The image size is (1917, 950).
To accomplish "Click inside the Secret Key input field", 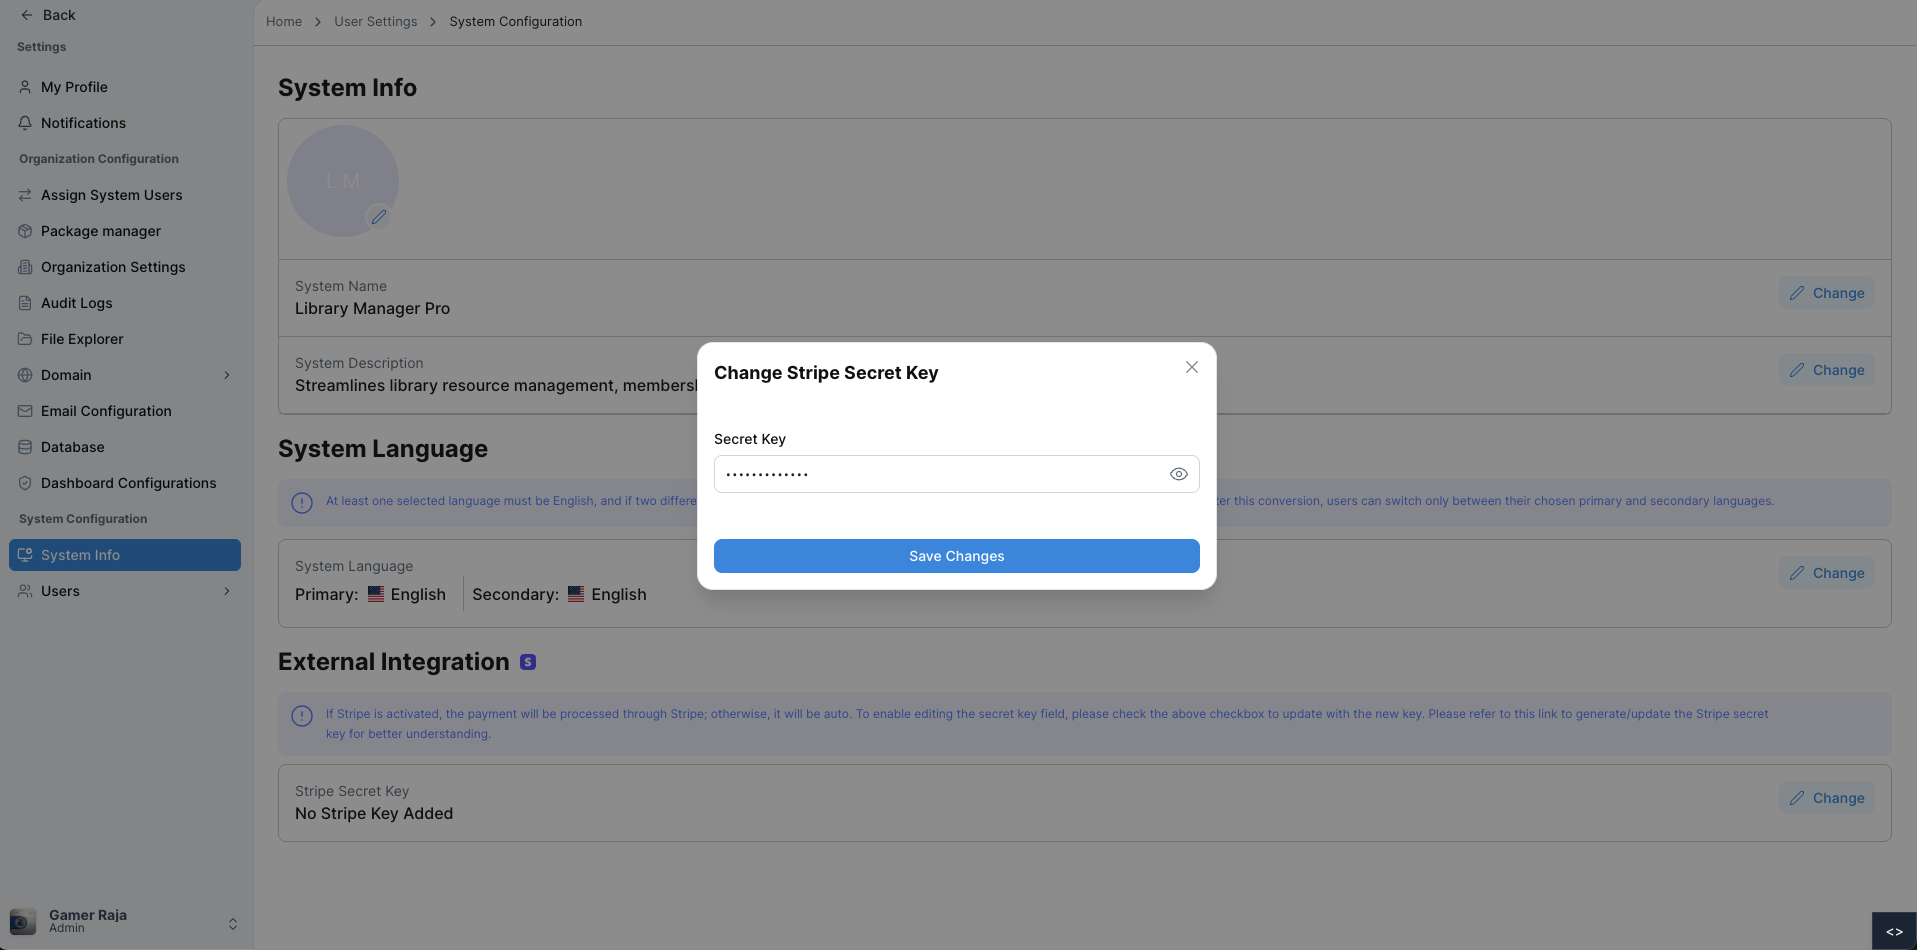I will coord(930,473).
